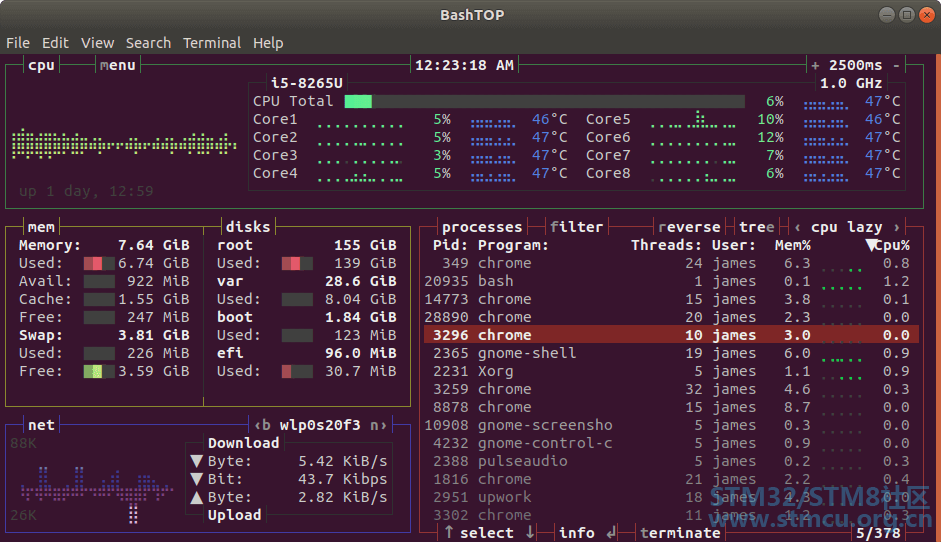This screenshot has height=542, width=941.
Task: Increase update interval with plus sign
Action: point(815,65)
